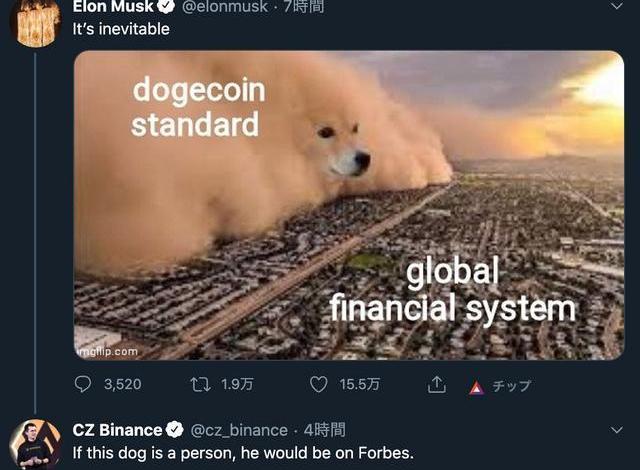Open the share tweet icon

[436, 384]
